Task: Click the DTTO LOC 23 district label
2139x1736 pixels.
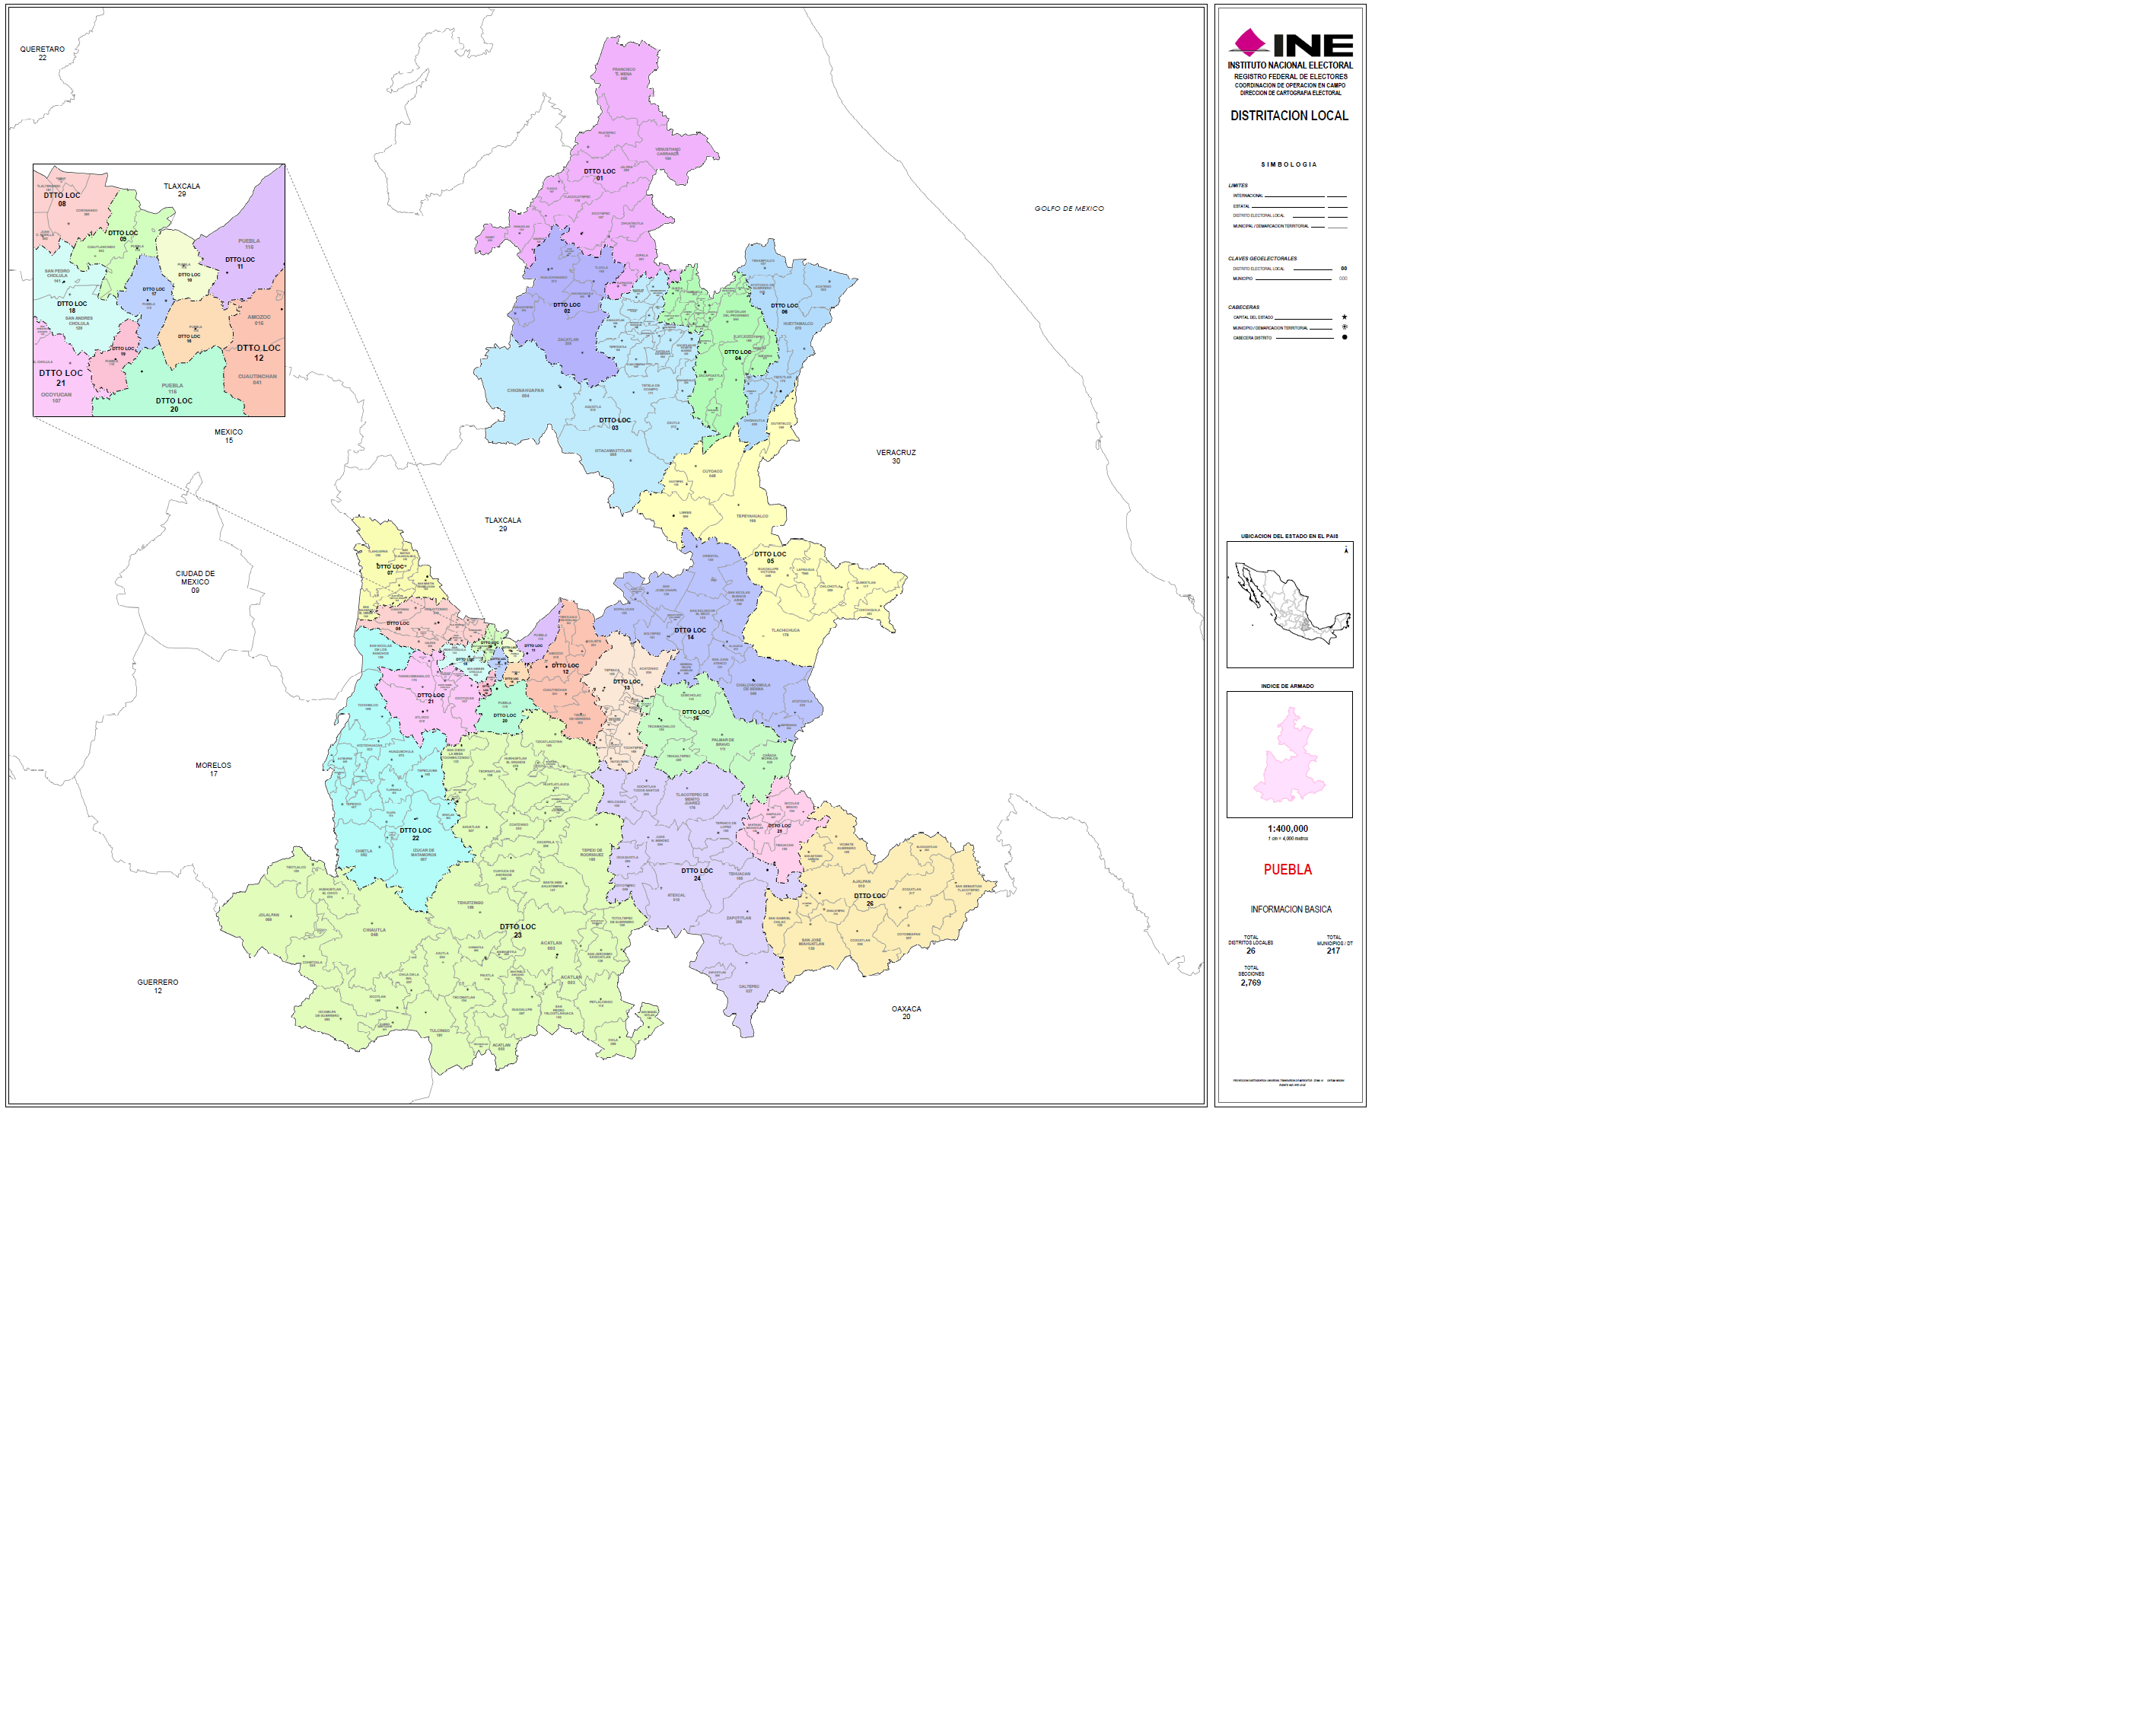Action: coord(517,931)
